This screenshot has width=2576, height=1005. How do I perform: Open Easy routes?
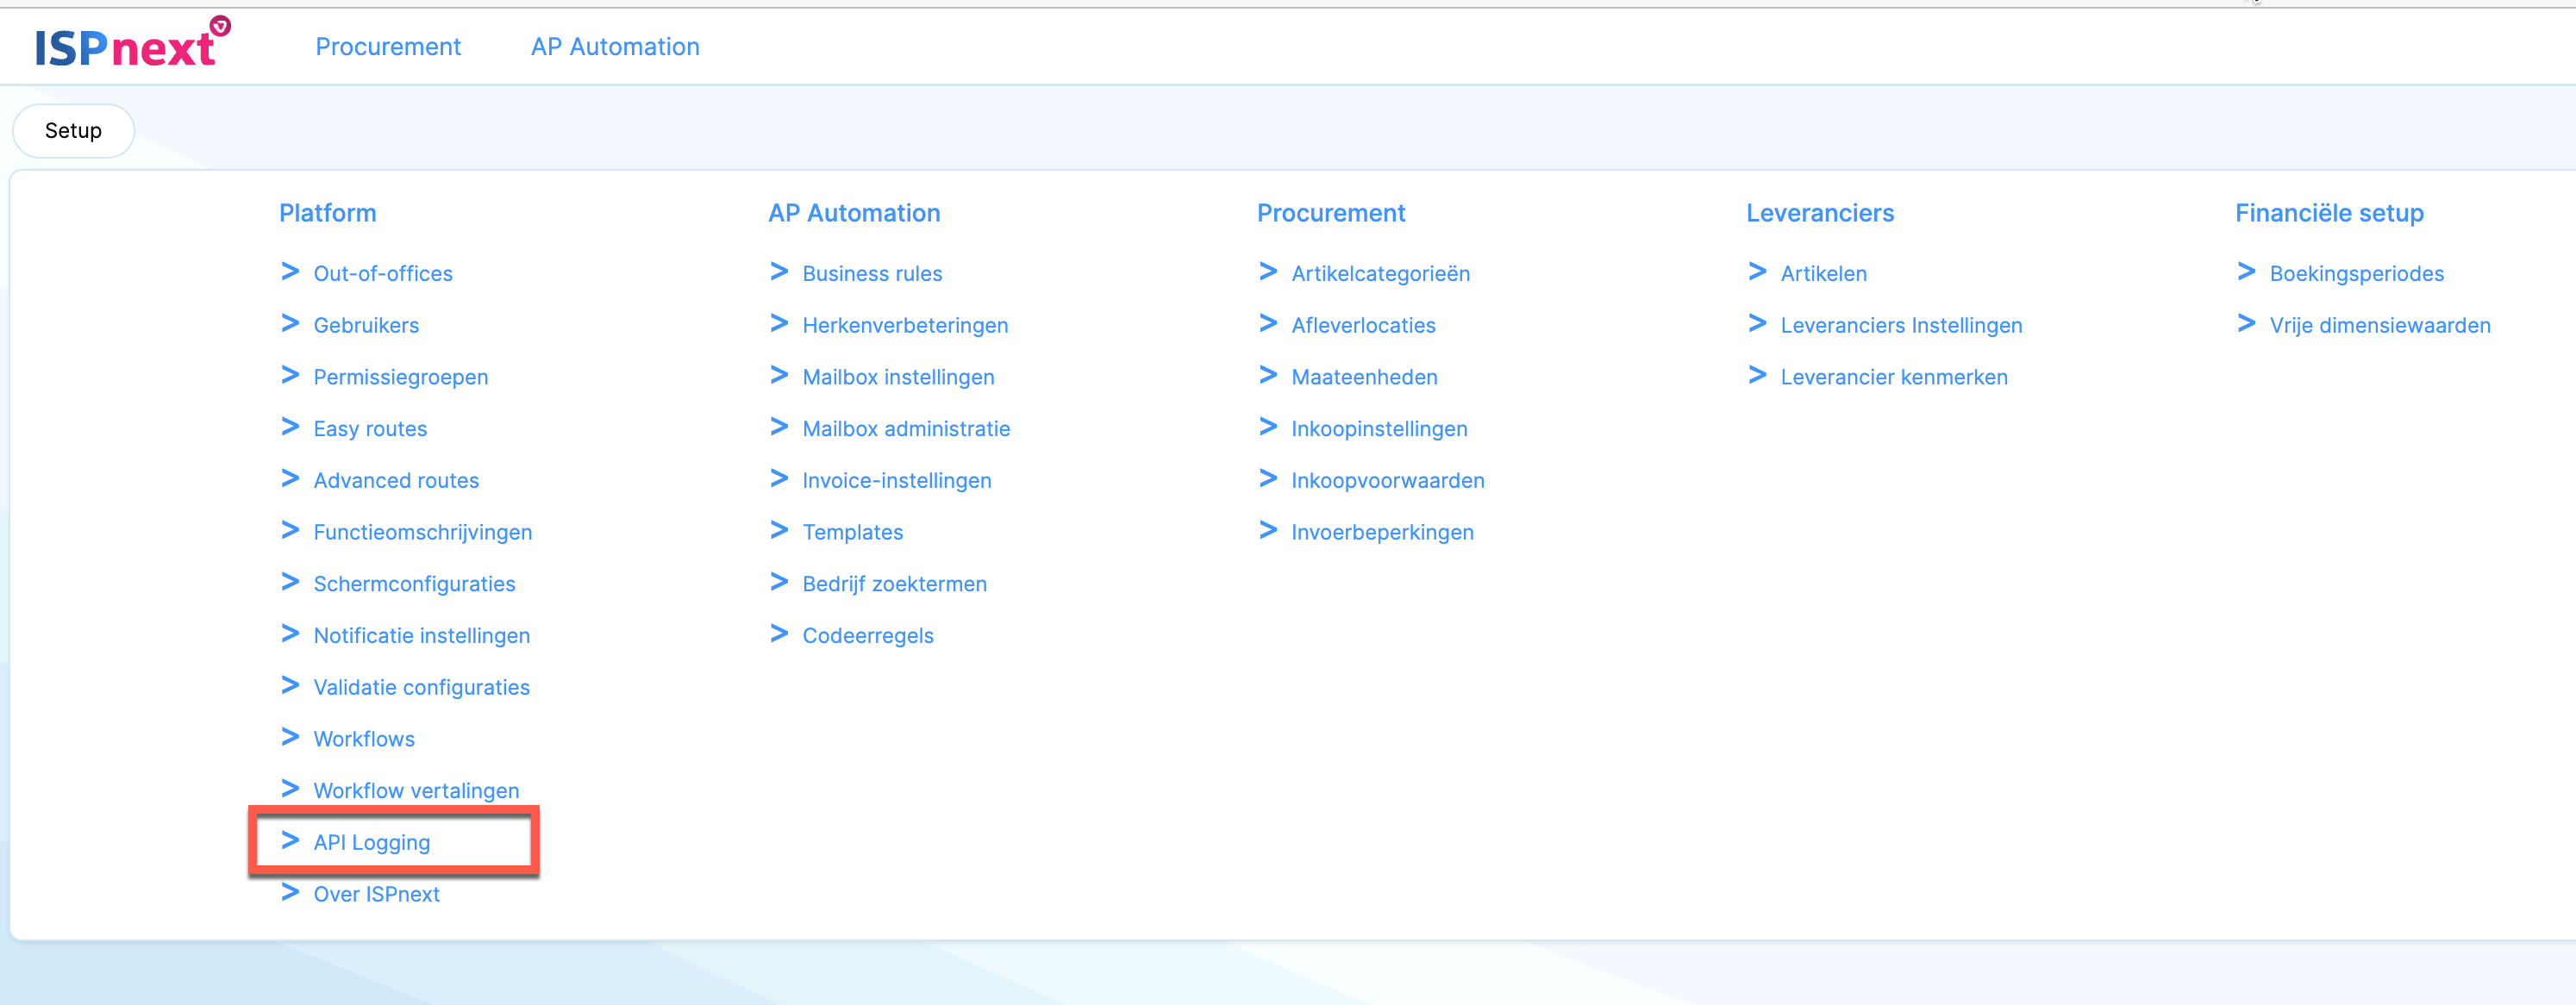370,429
